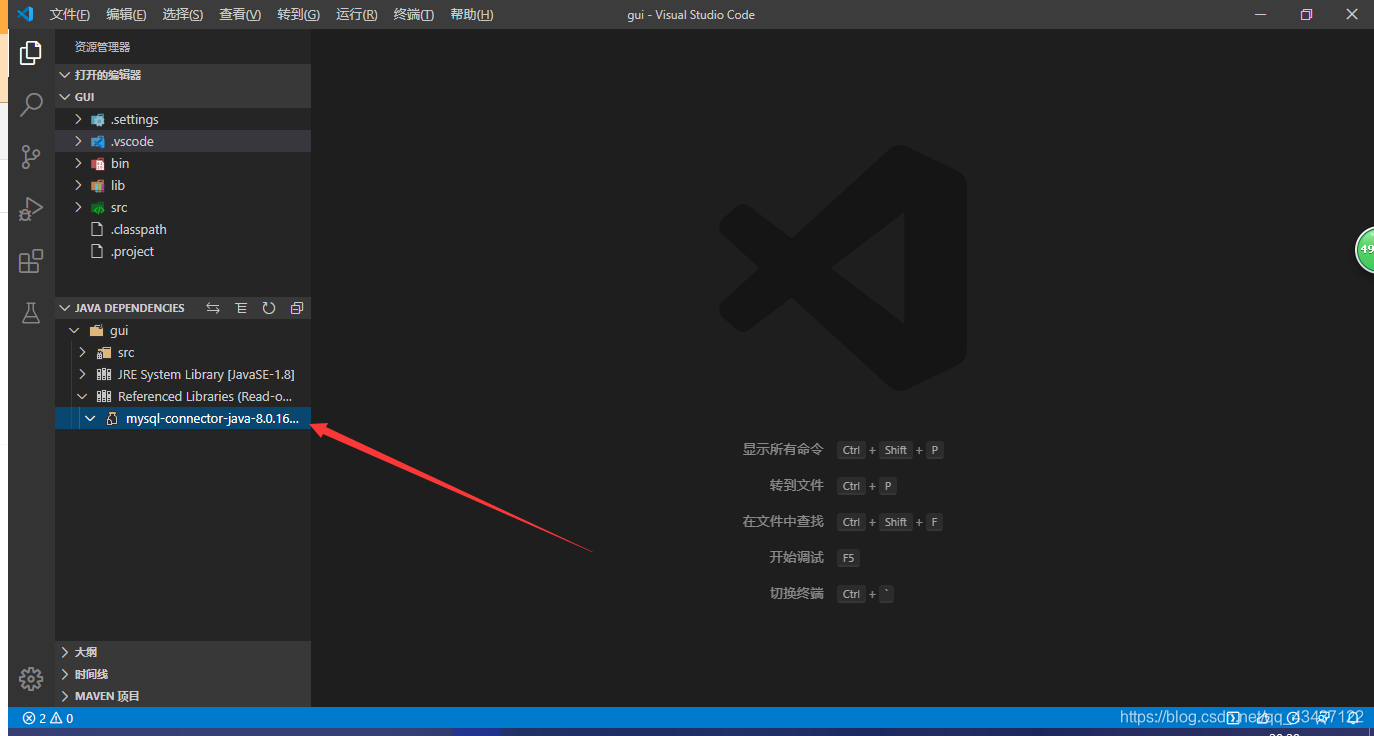
Task: Open the Manage gear menu
Action: click(31, 678)
